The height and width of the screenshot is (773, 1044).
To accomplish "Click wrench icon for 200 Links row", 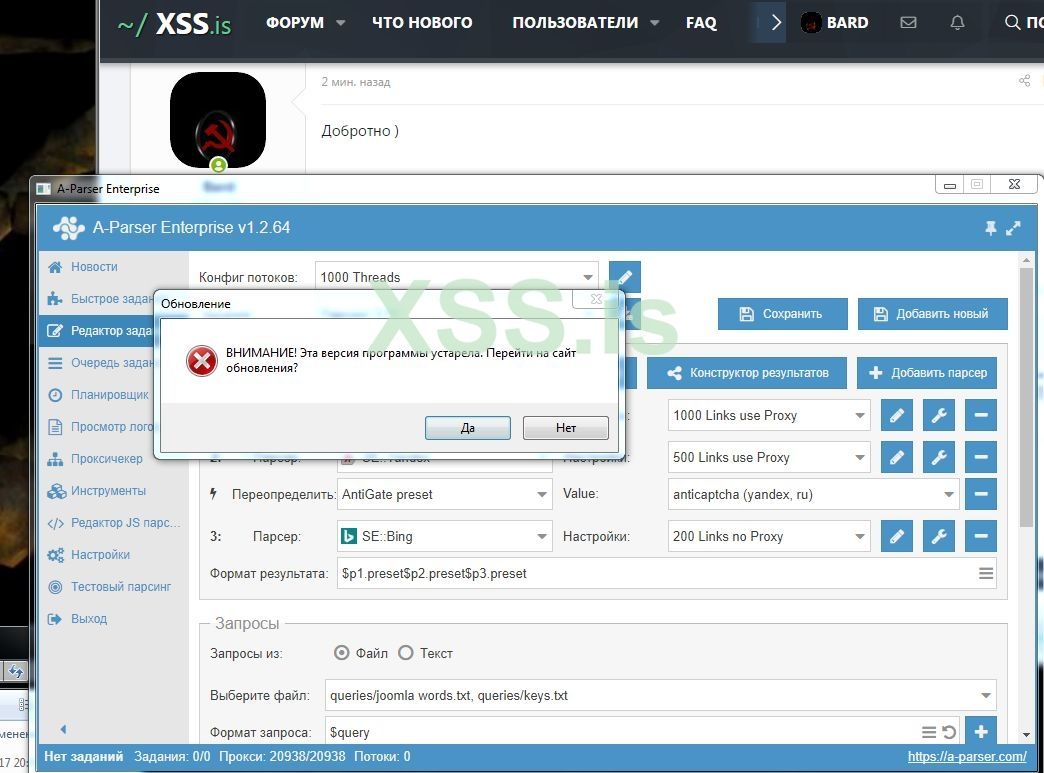I will click(x=939, y=537).
